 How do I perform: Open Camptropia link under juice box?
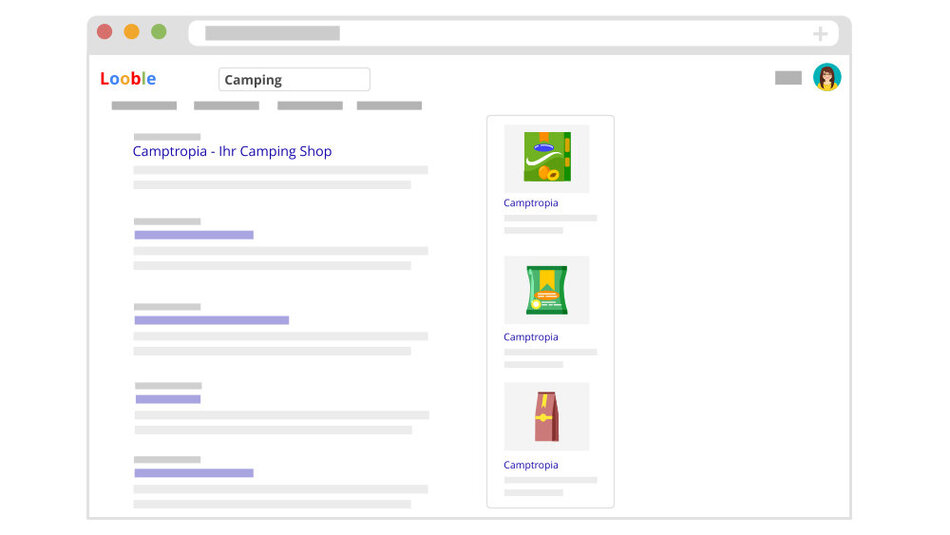coord(531,203)
